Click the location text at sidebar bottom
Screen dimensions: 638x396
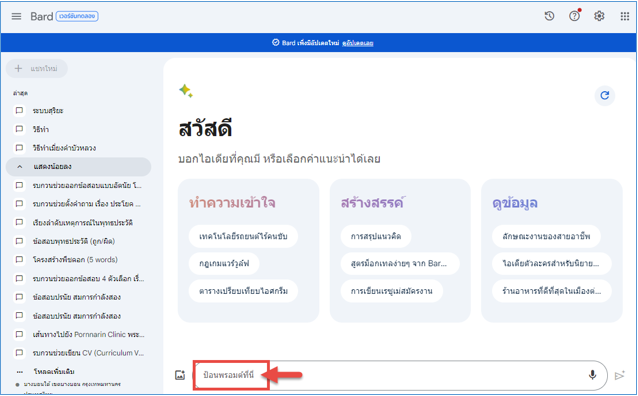(72, 384)
